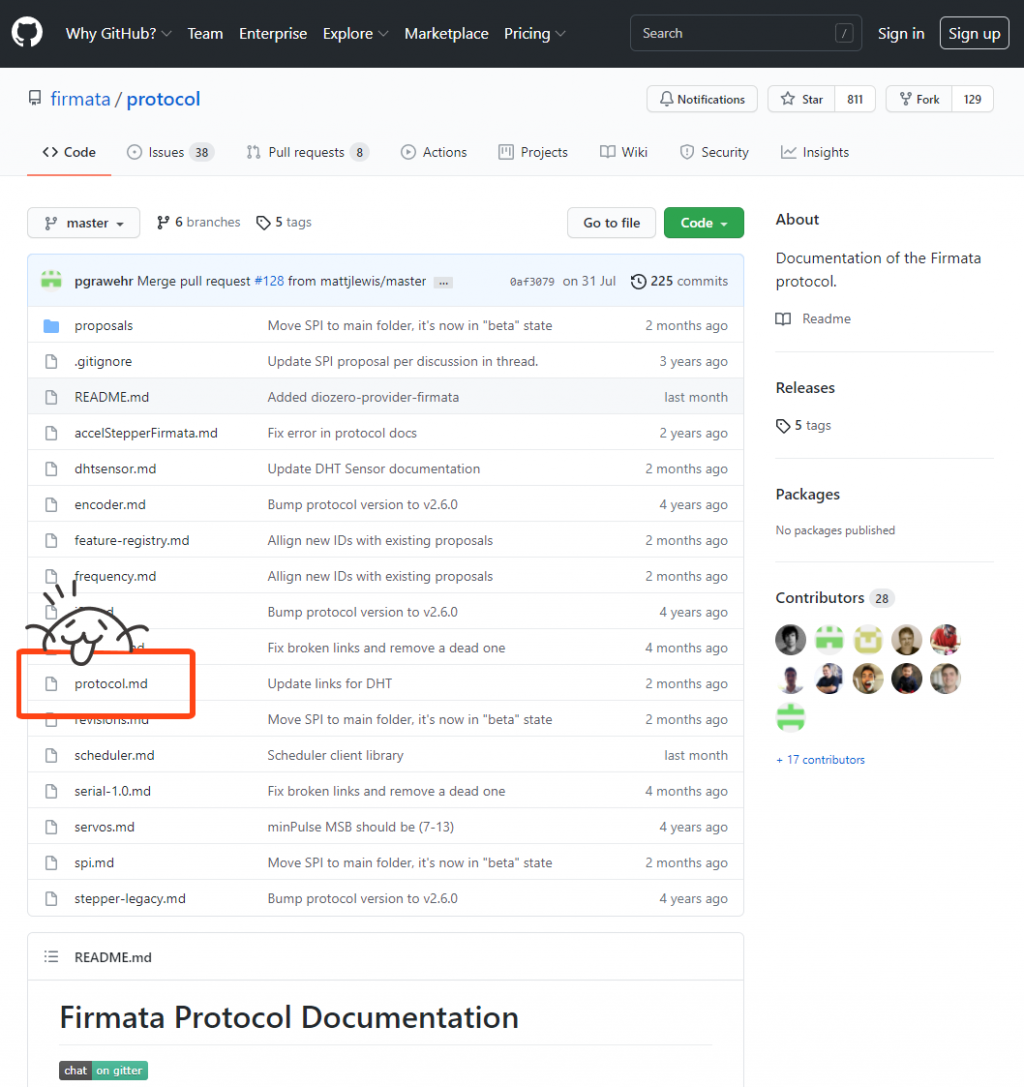Focus the GitHub search field
The image size is (1024, 1087).
tap(745, 33)
